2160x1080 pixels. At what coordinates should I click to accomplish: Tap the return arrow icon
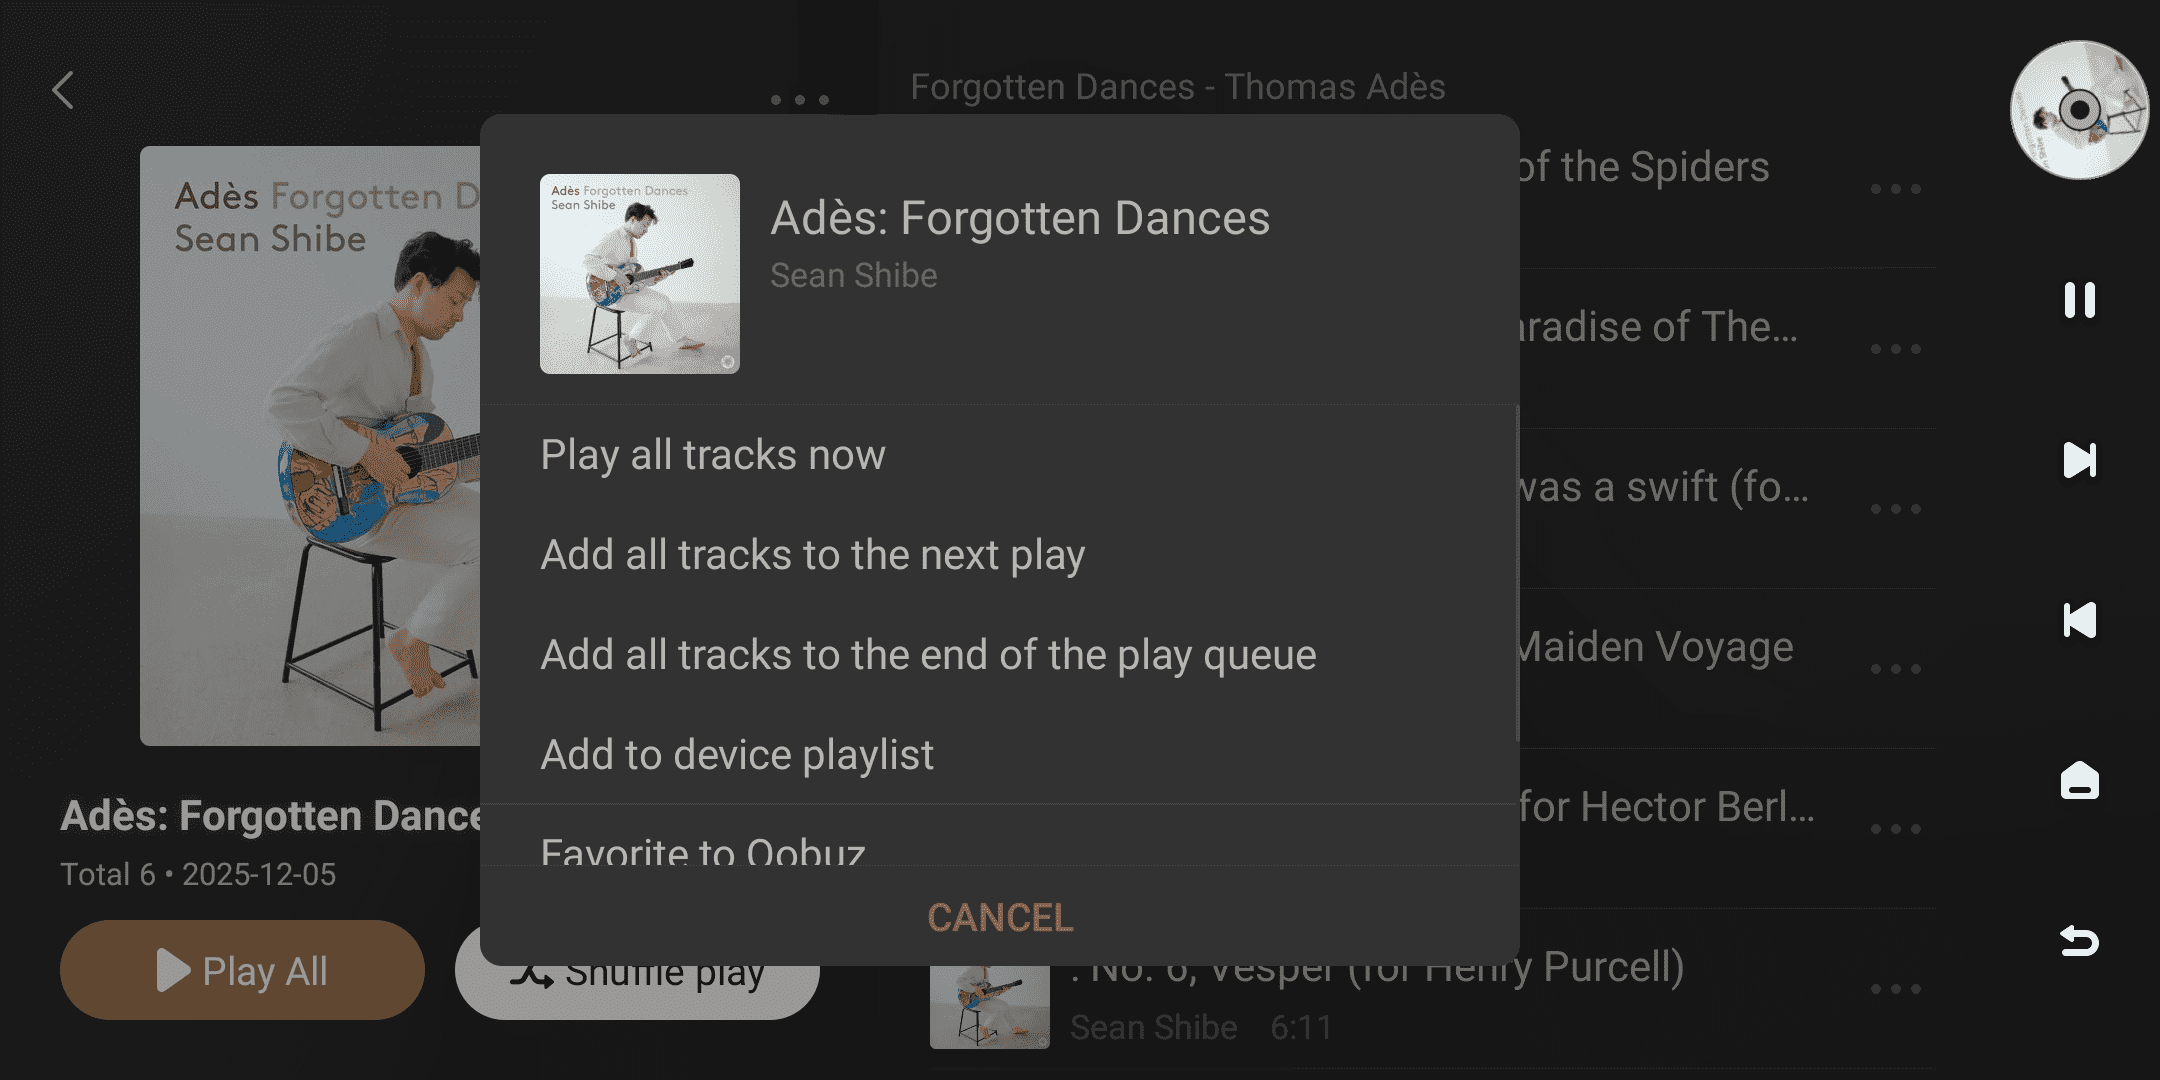click(2079, 941)
